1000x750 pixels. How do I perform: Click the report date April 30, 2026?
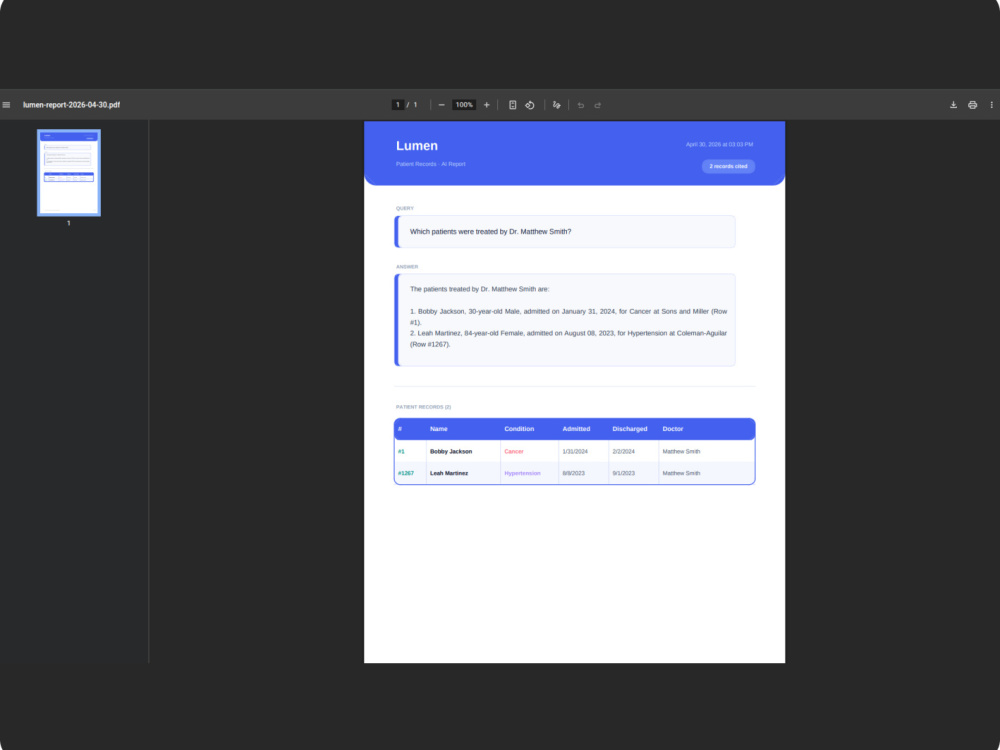719,145
